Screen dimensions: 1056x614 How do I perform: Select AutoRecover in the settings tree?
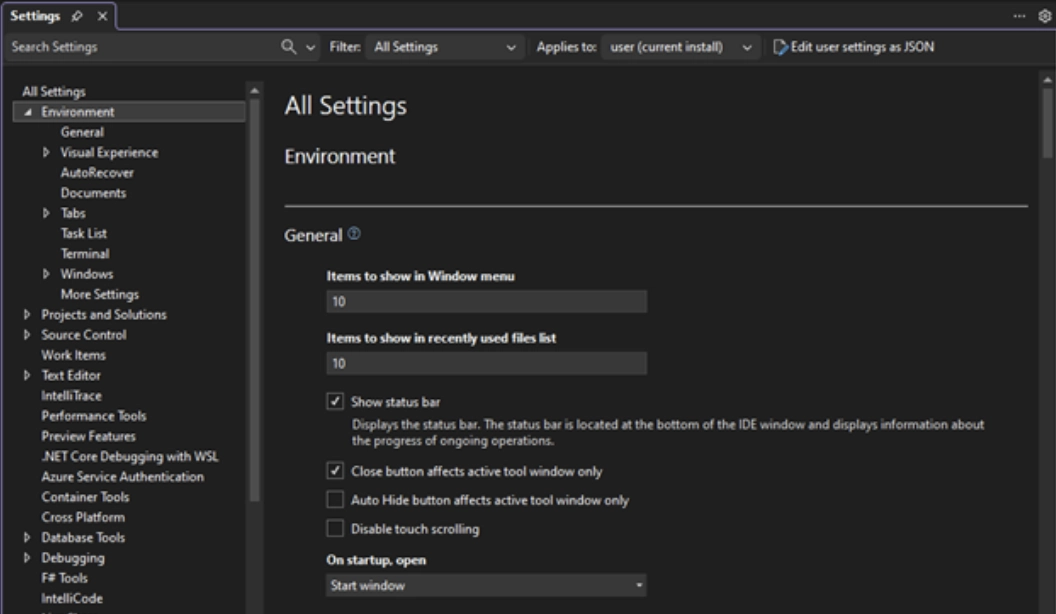[97, 173]
